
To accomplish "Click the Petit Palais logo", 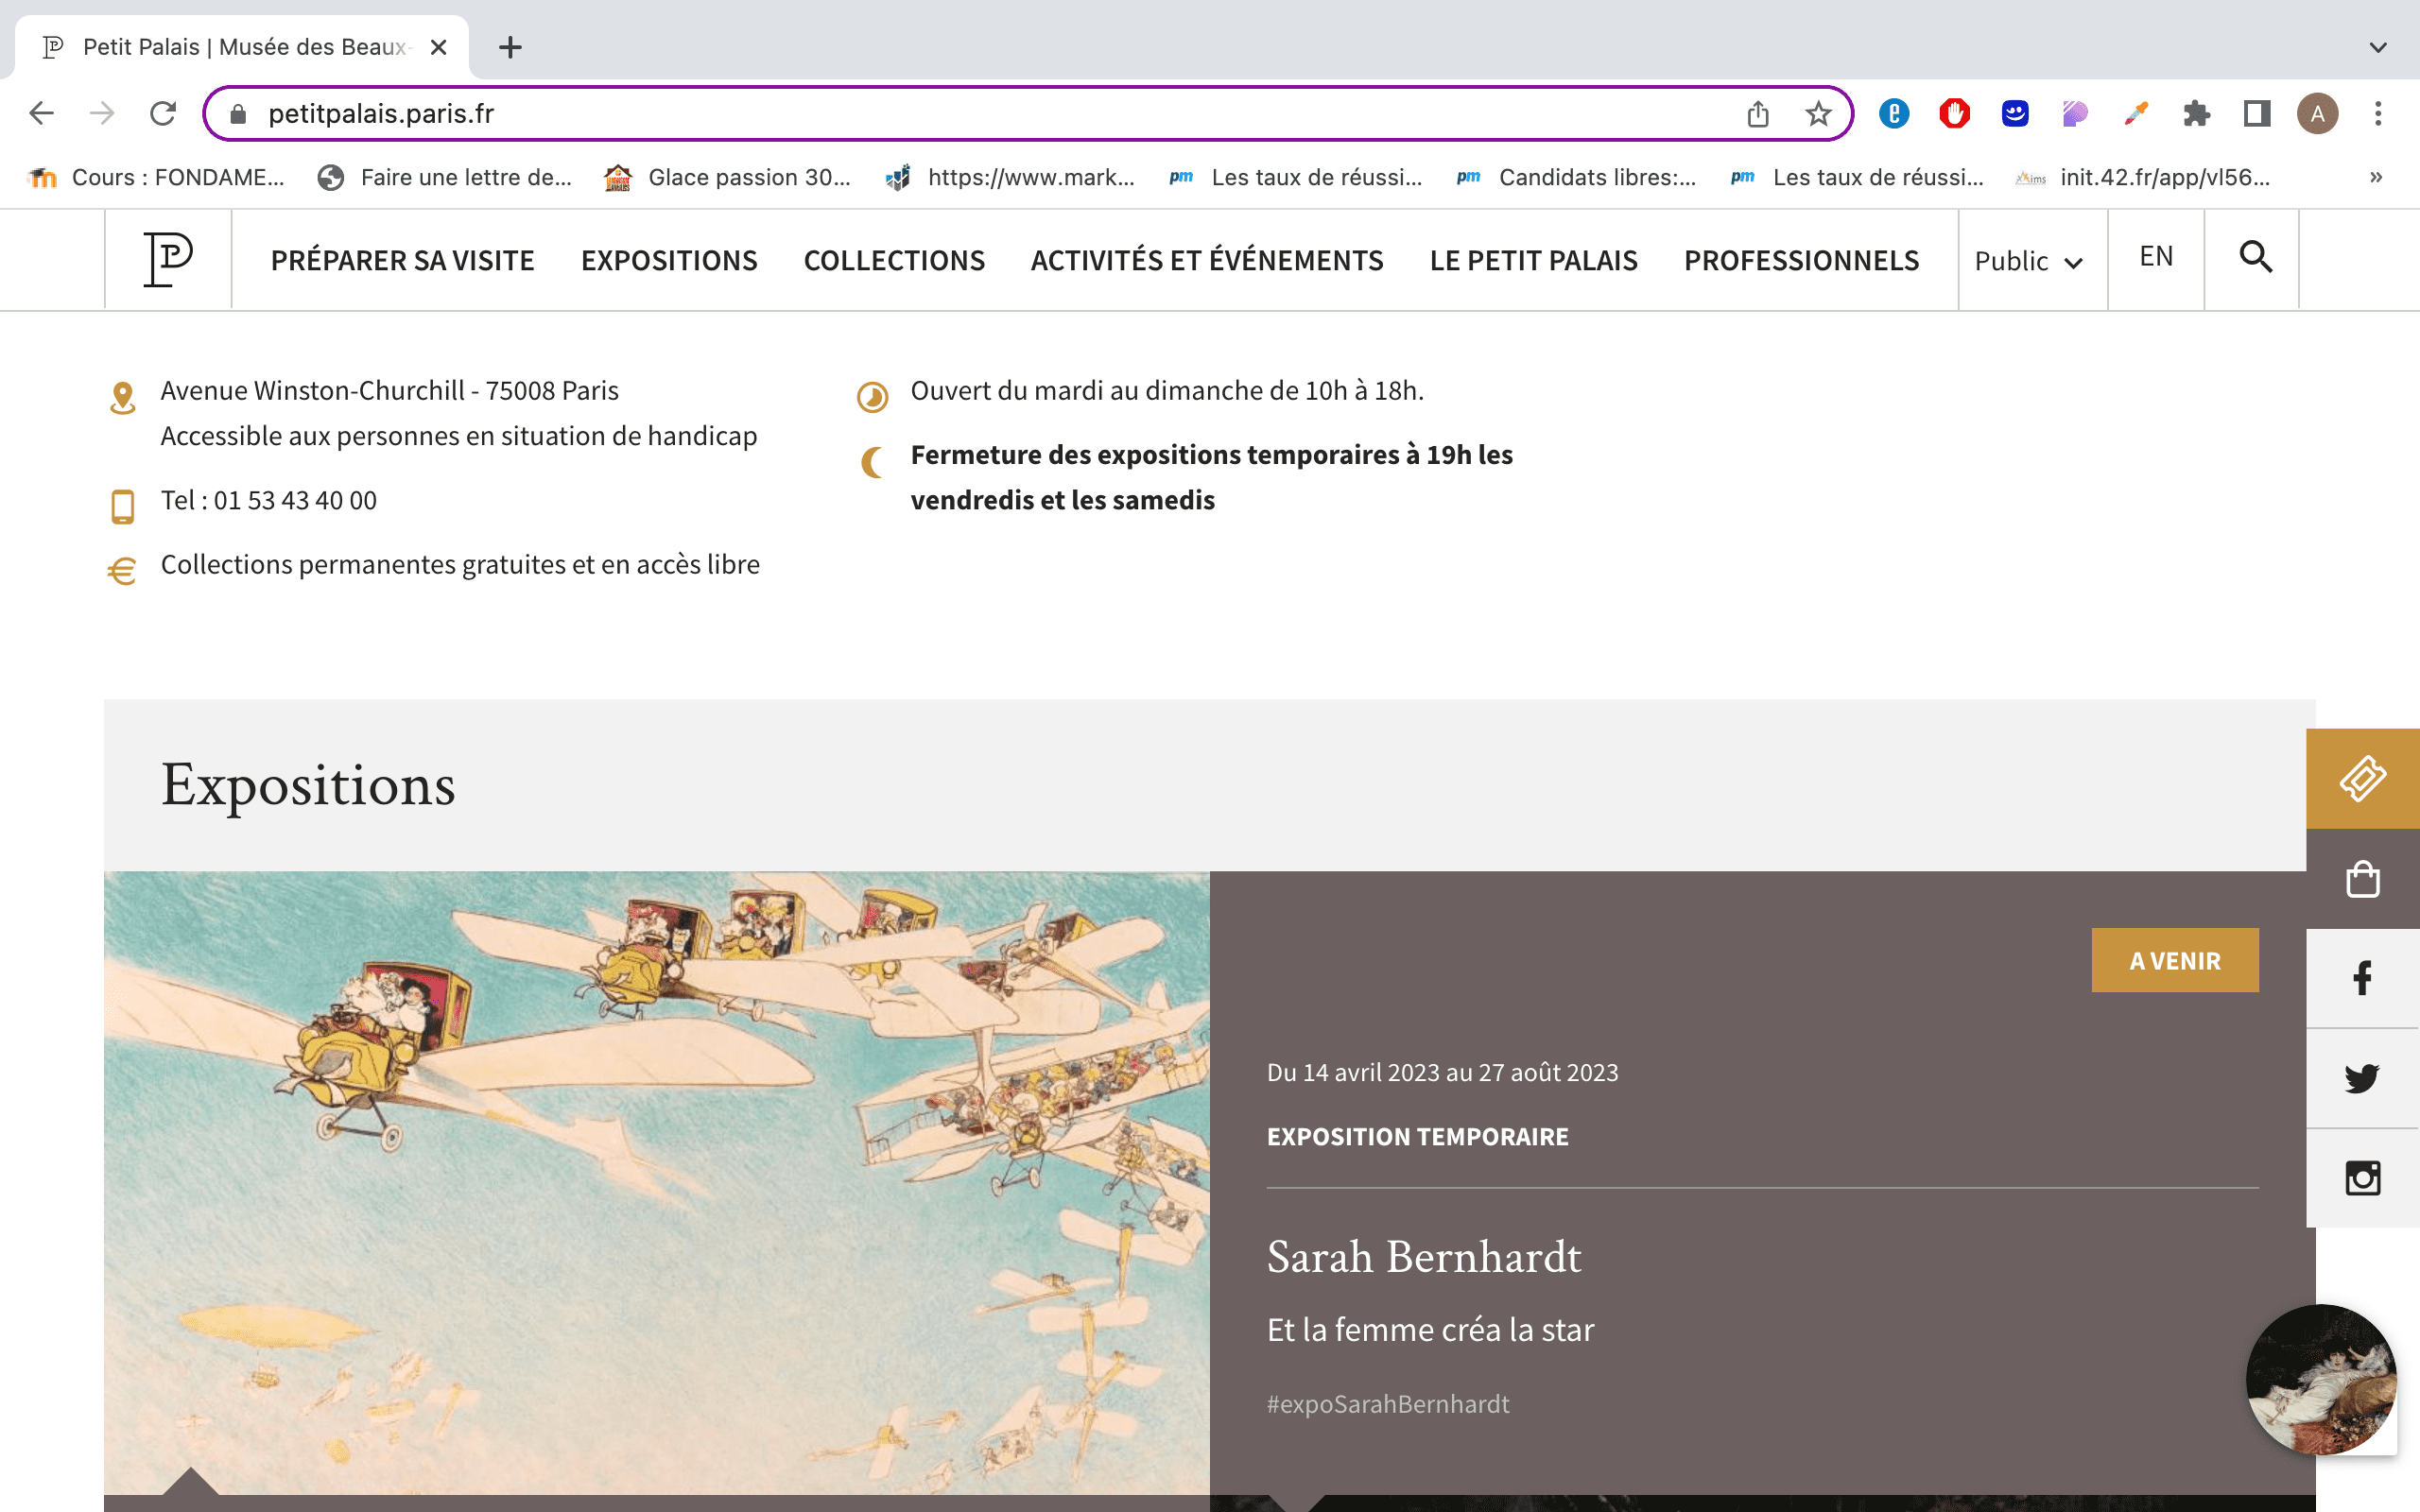I will [x=168, y=259].
